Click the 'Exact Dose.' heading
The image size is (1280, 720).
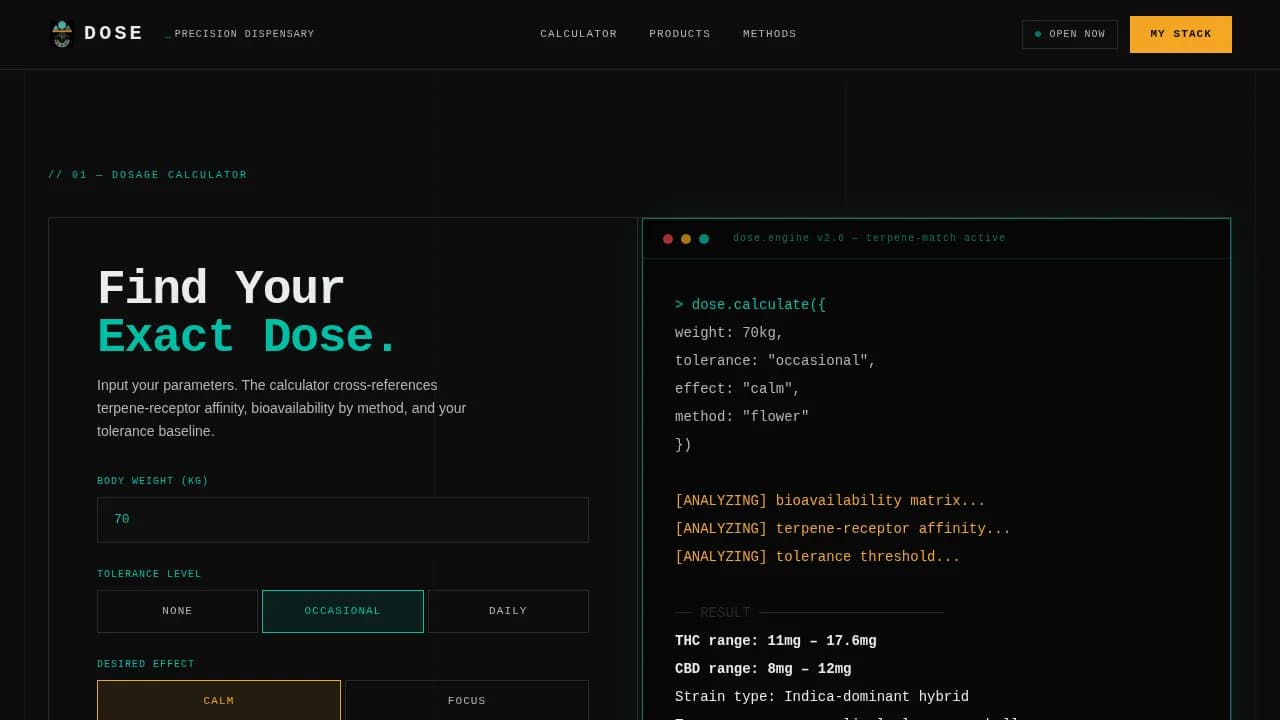pyautogui.click(x=248, y=337)
